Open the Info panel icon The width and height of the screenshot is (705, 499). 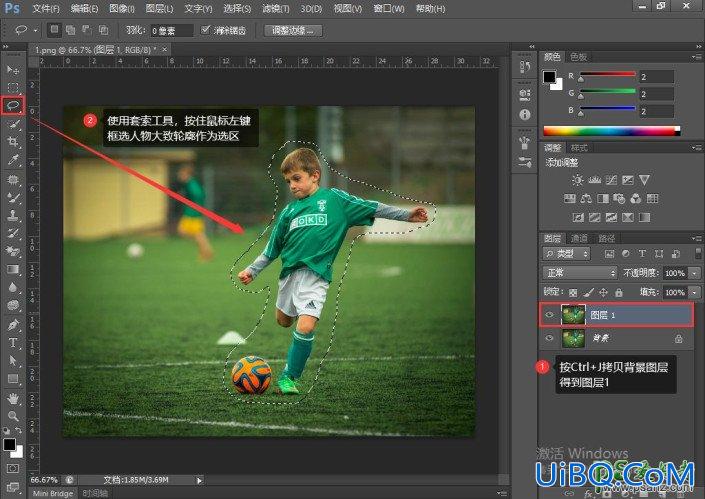click(524, 114)
